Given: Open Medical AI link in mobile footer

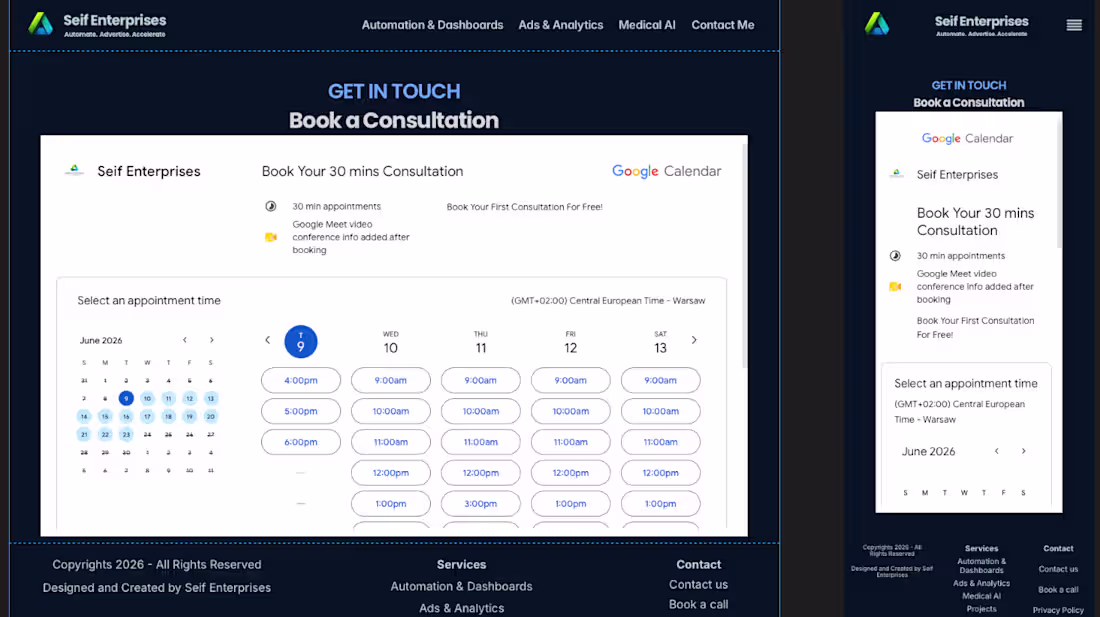Looking at the screenshot, I should pyautogui.click(x=981, y=596).
